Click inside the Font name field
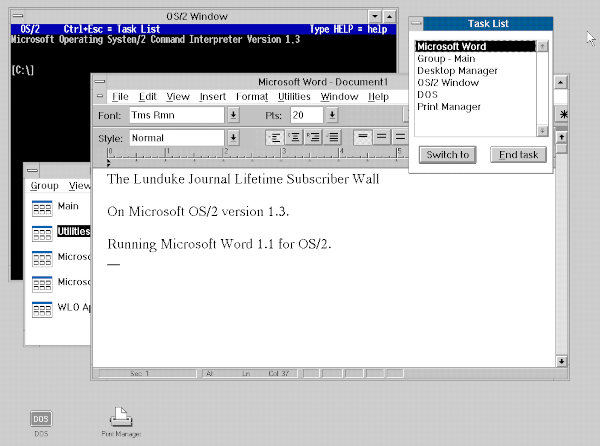This screenshot has height=446, width=600. pyautogui.click(x=176, y=115)
